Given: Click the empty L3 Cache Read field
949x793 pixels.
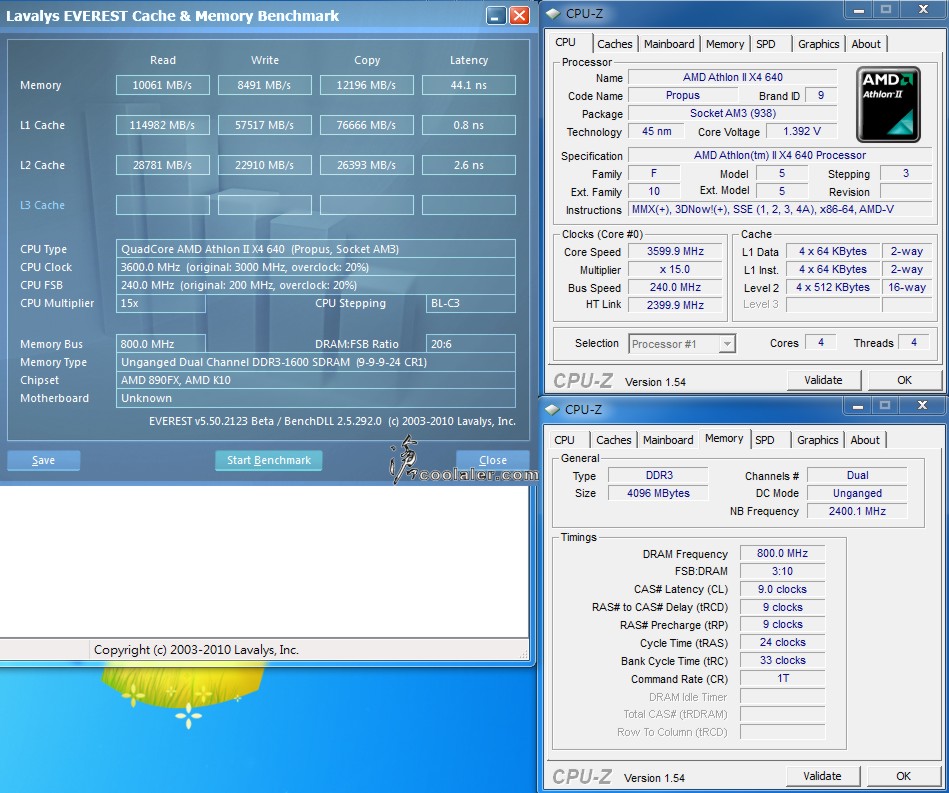Looking at the screenshot, I should (x=163, y=205).
